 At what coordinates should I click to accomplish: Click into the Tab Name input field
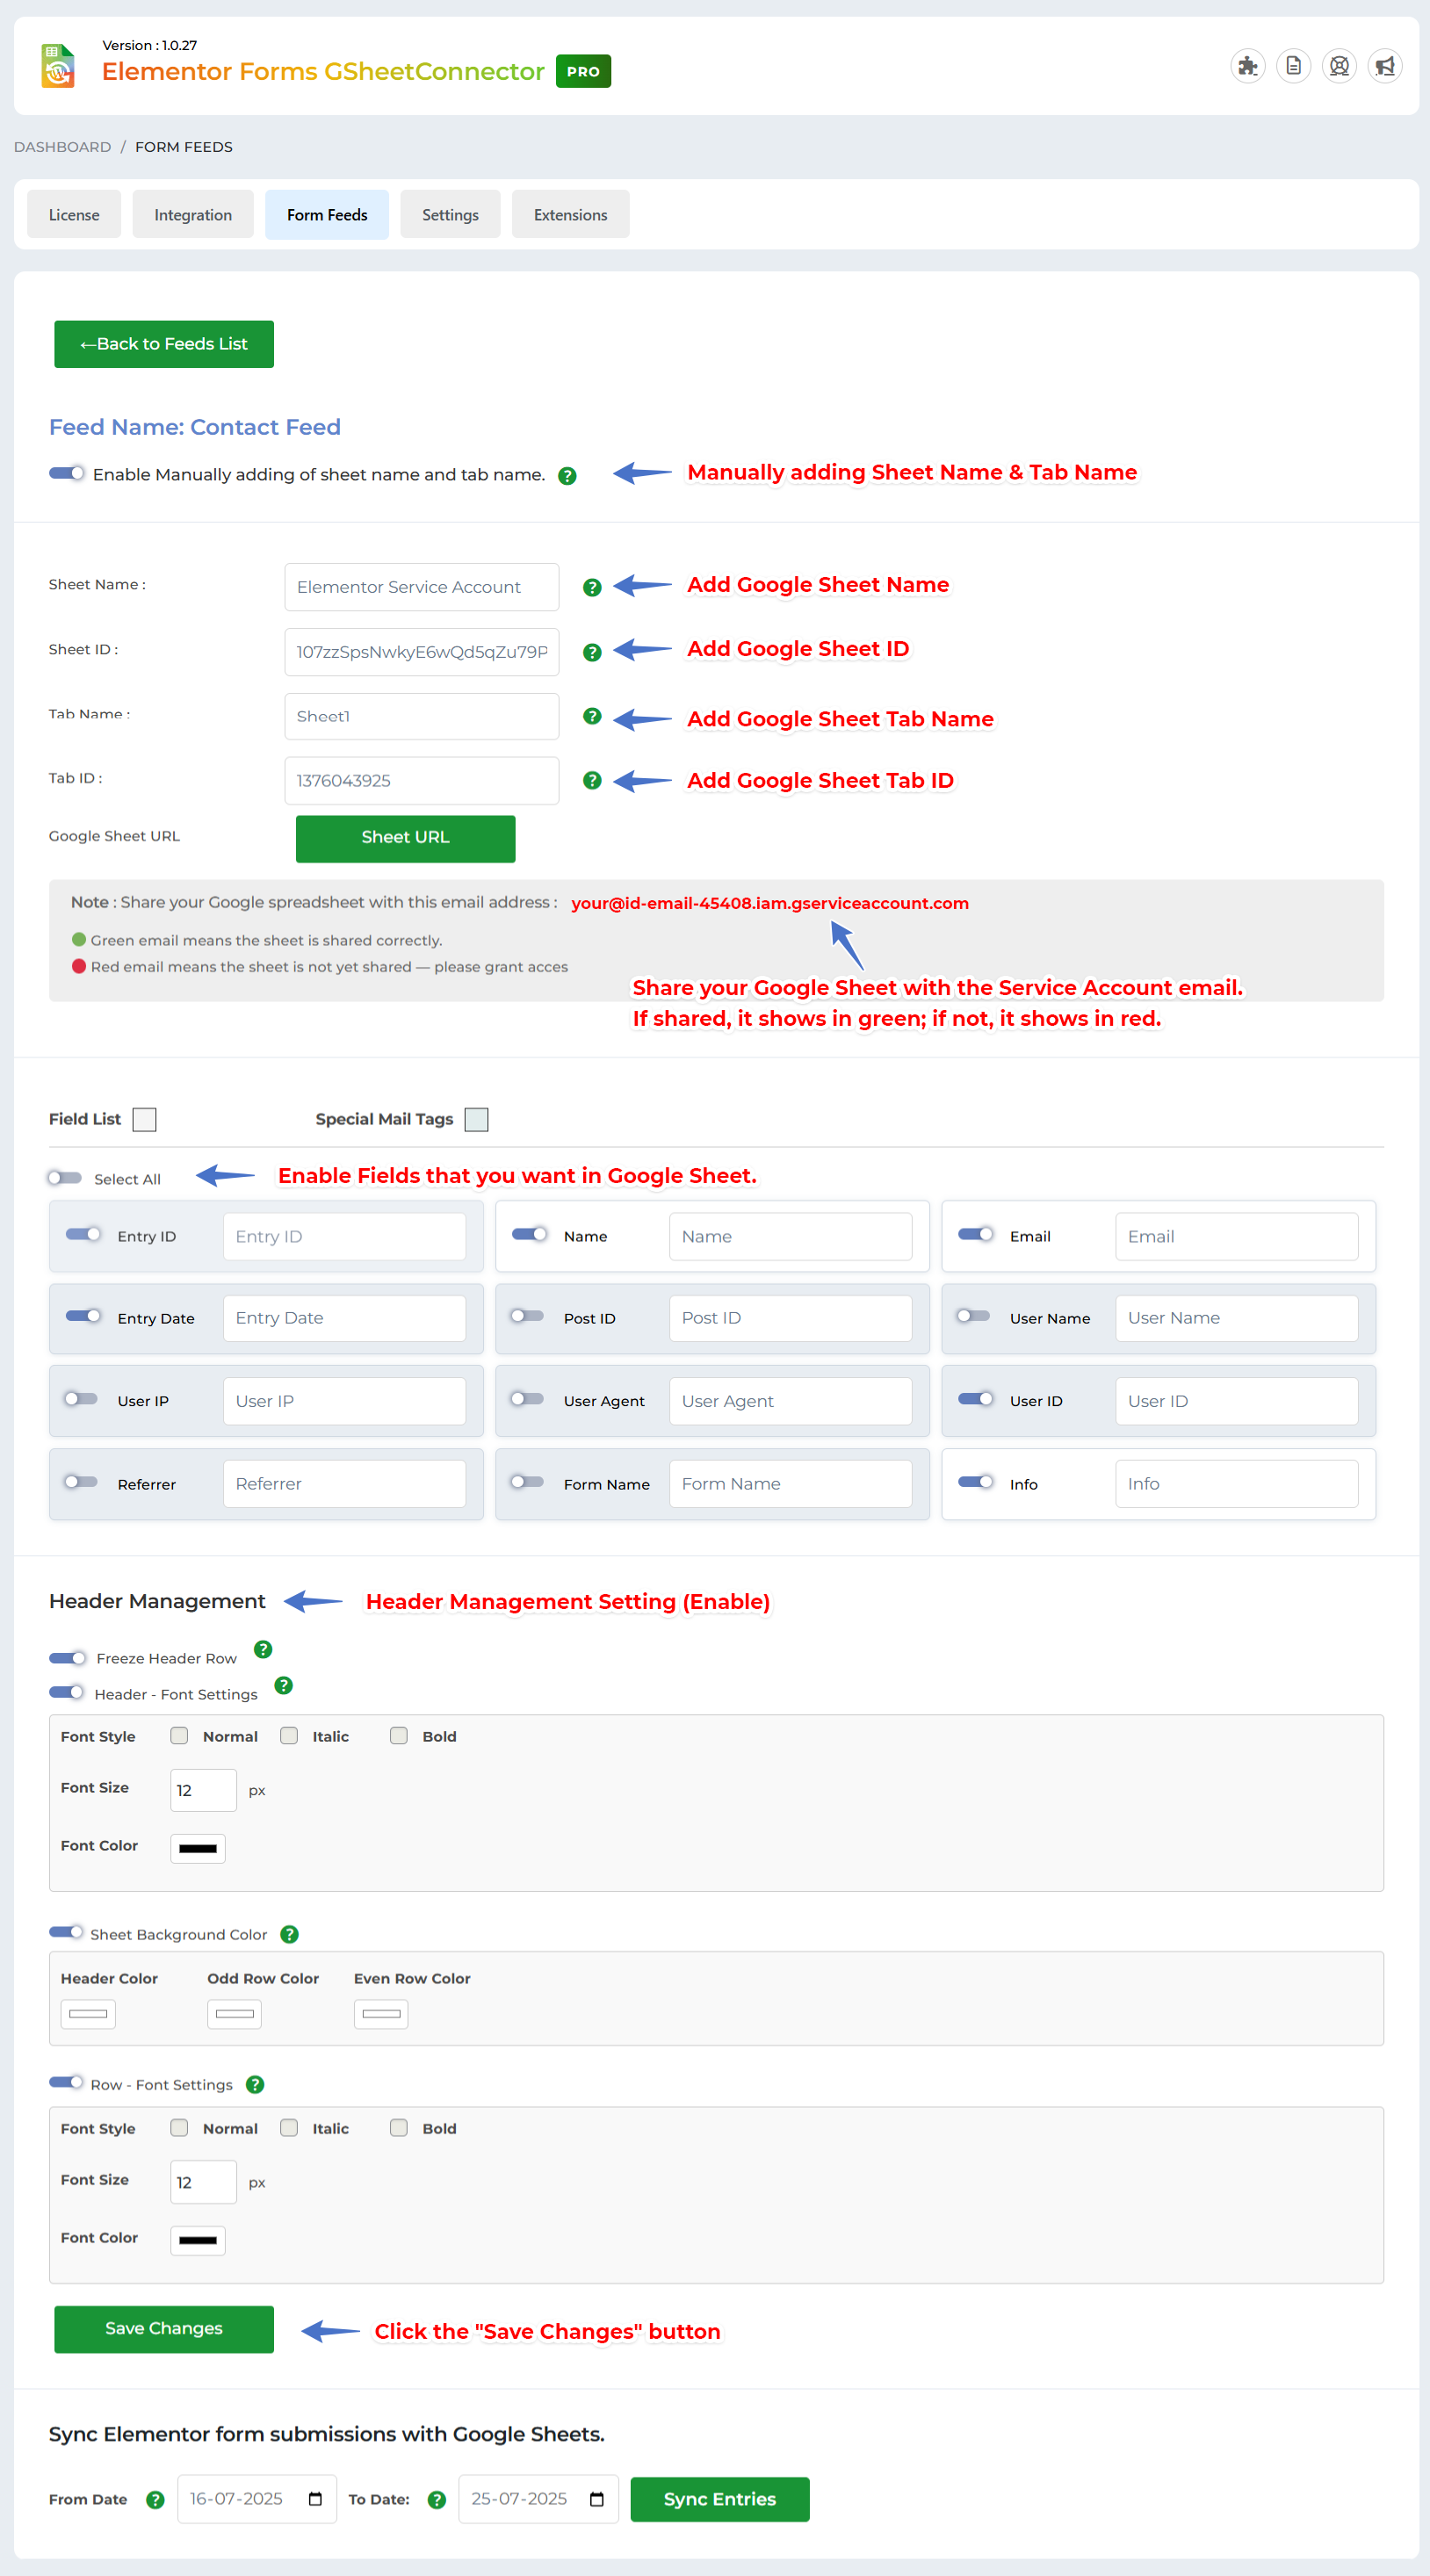pyautogui.click(x=421, y=716)
